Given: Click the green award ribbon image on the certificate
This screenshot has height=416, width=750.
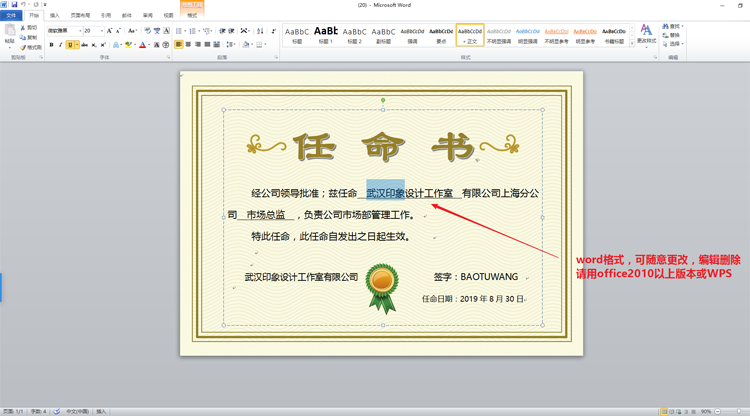Looking at the screenshot, I should [x=382, y=288].
